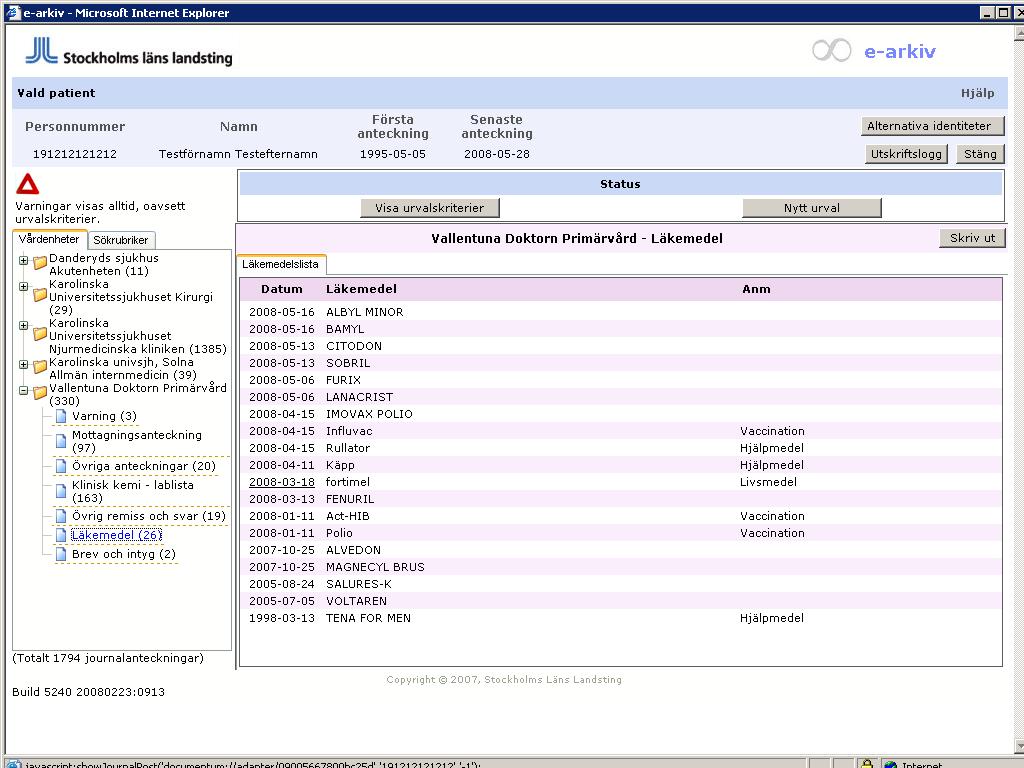Collapse the Vallentuna Doktorn Primärvård node
The height and width of the screenshot is (768, 1024).
(24, 391)
